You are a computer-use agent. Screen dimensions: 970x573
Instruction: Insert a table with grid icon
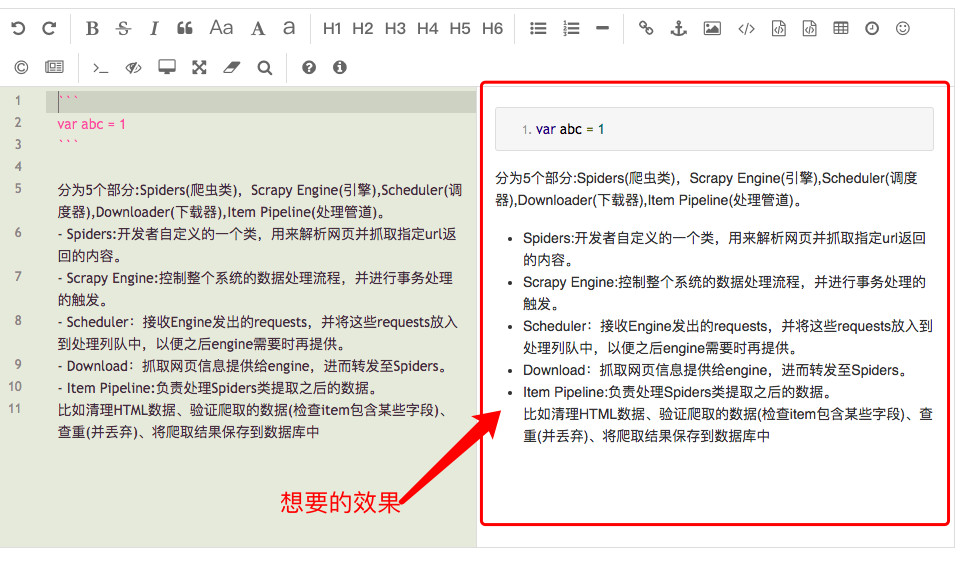(841, 28)
